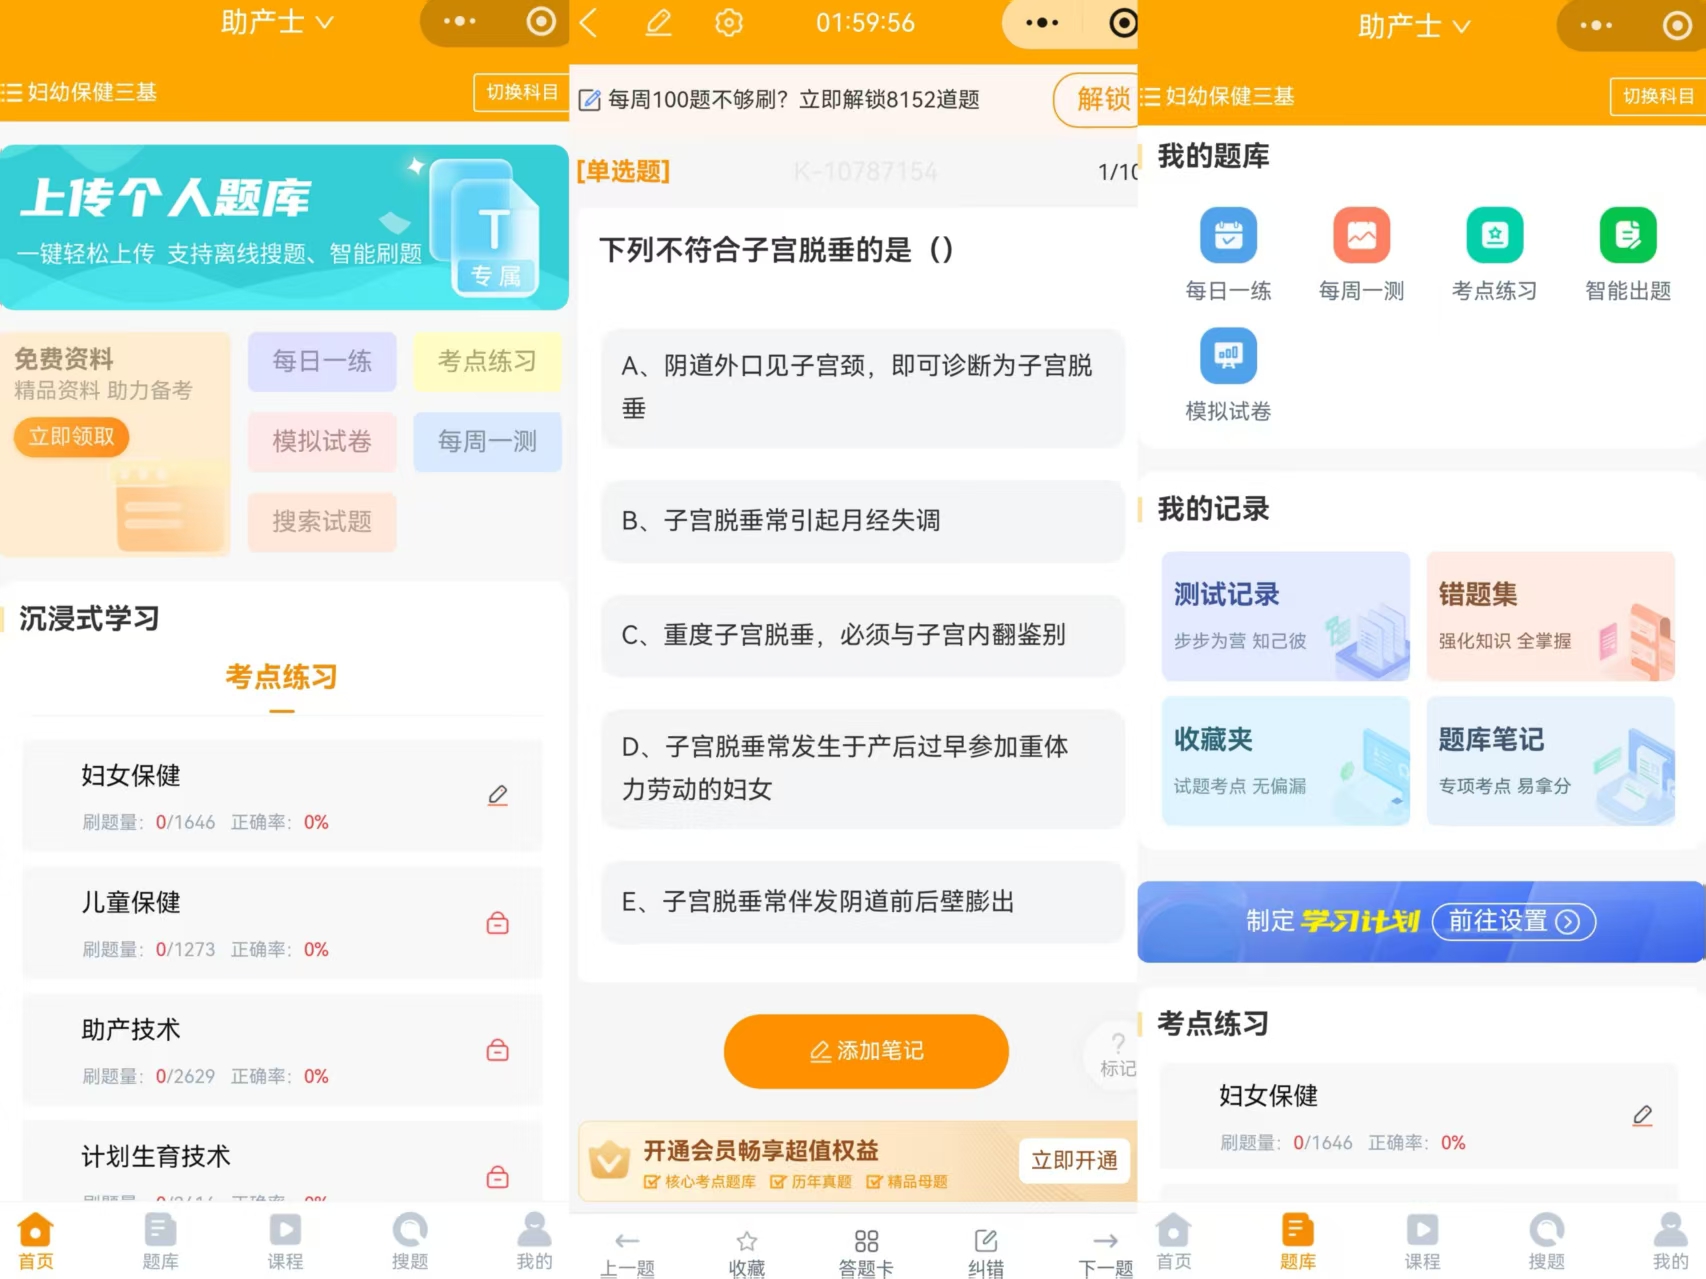Tap 课程 tab in the 题库 screen's bottom bar

[x=1422, y=1241]
